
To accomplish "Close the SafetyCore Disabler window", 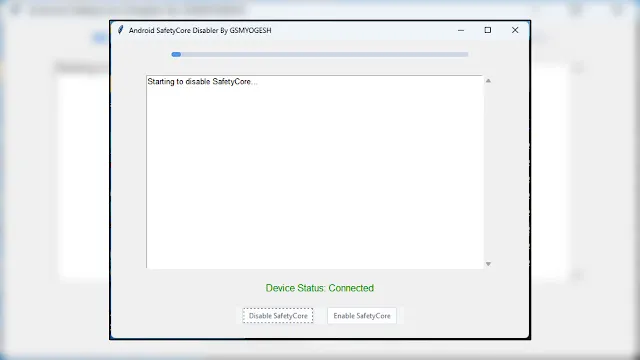I will [515, 30].
